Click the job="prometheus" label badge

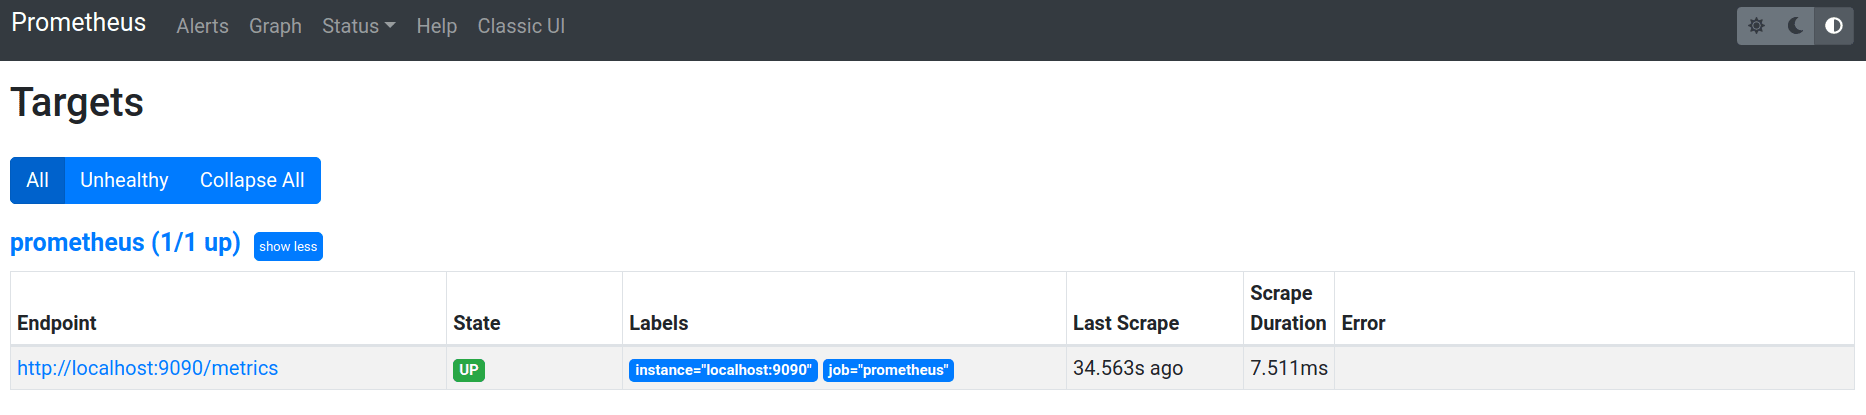[888, 370]
